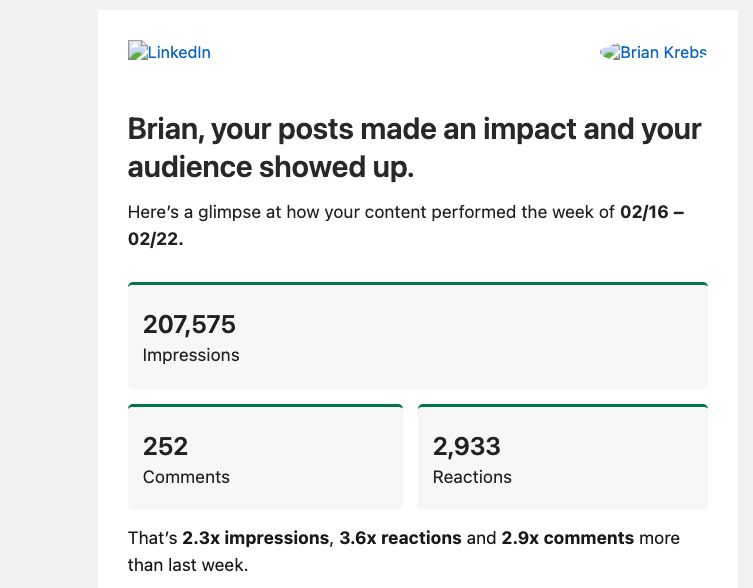Click the green top border of Reactions card
The width and height of the screenshot is (753, 588).
562,406
